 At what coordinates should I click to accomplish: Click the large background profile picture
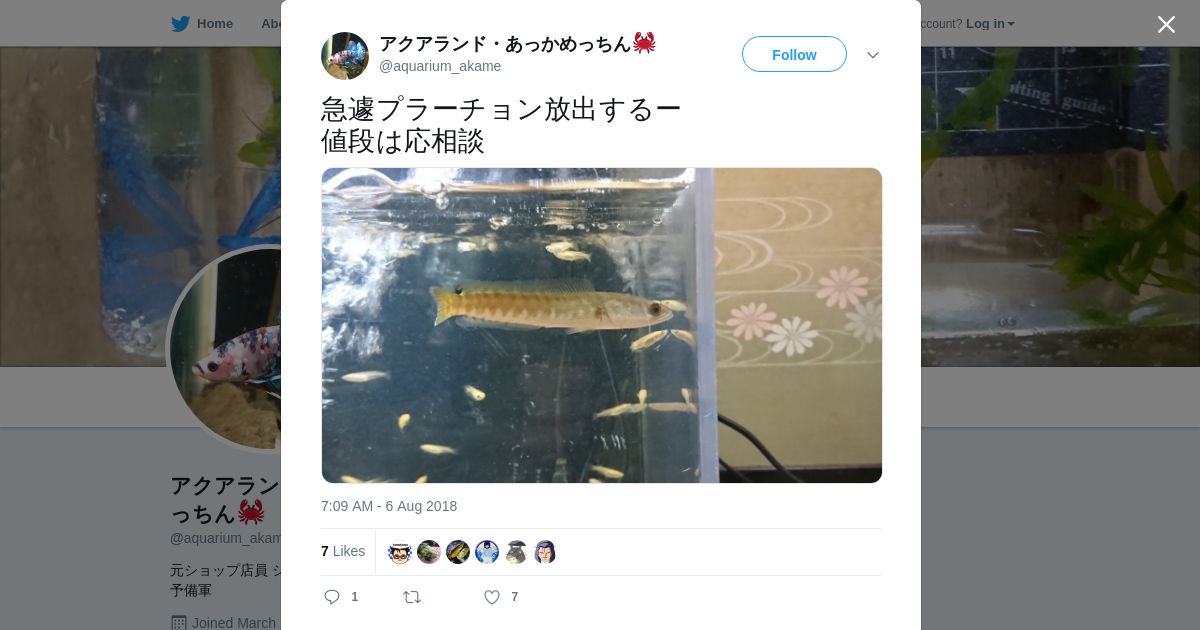click(x=225, y=348)
